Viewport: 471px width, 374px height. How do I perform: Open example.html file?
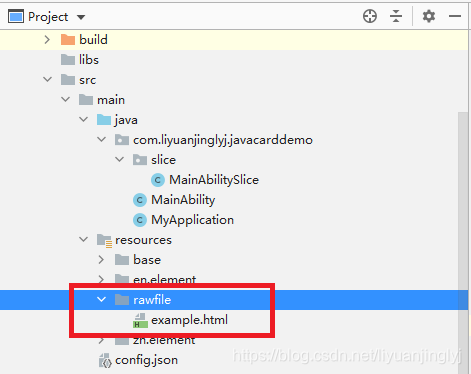[x=190, y=320]
